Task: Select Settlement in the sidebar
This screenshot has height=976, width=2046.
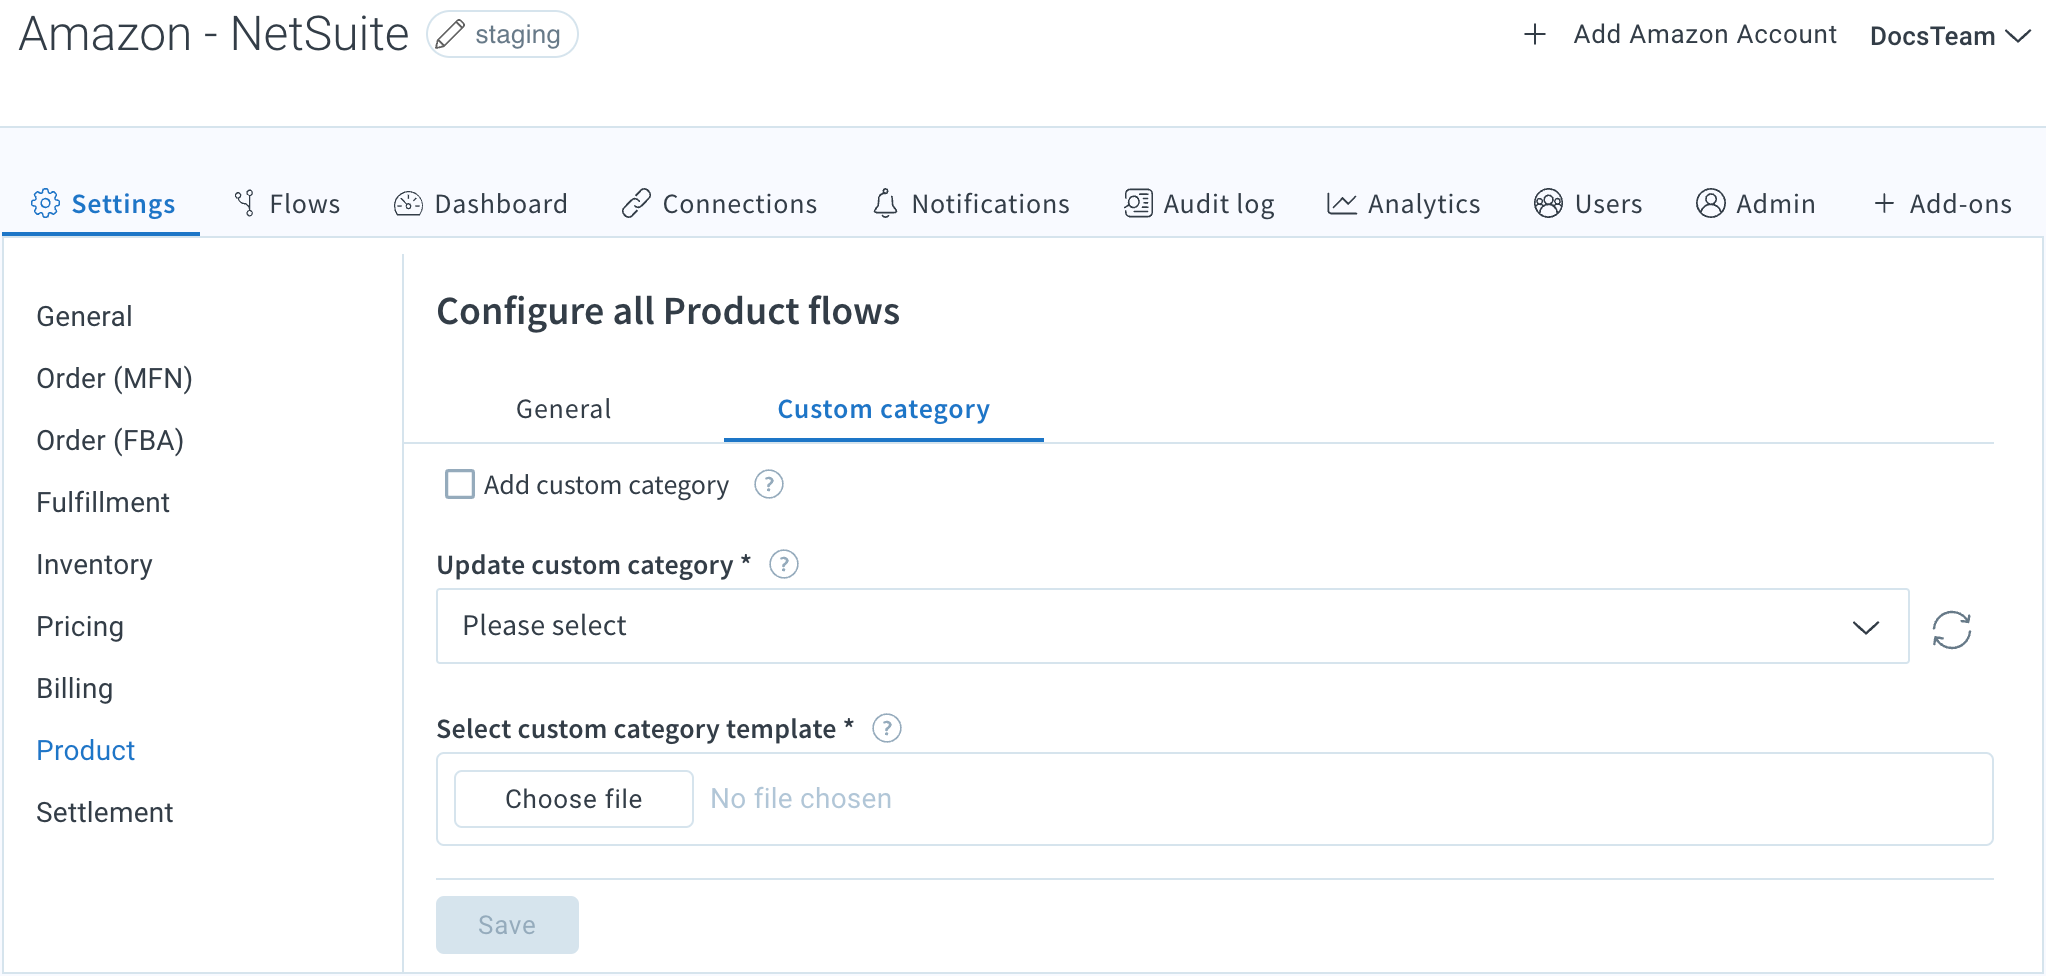Action: (x=105, y=813)
